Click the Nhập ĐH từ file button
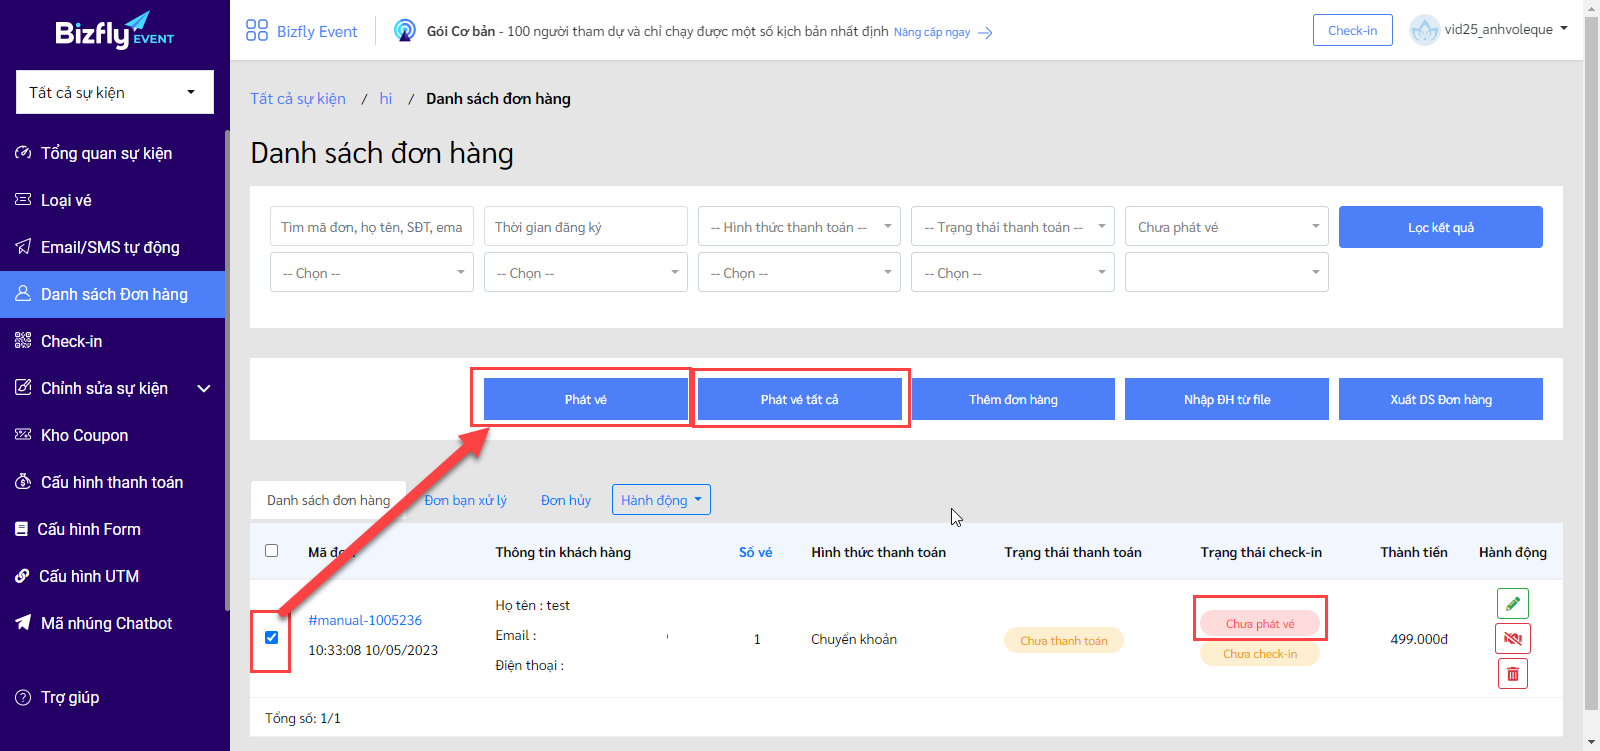The image size is (1600, 751). (1227, 399)
